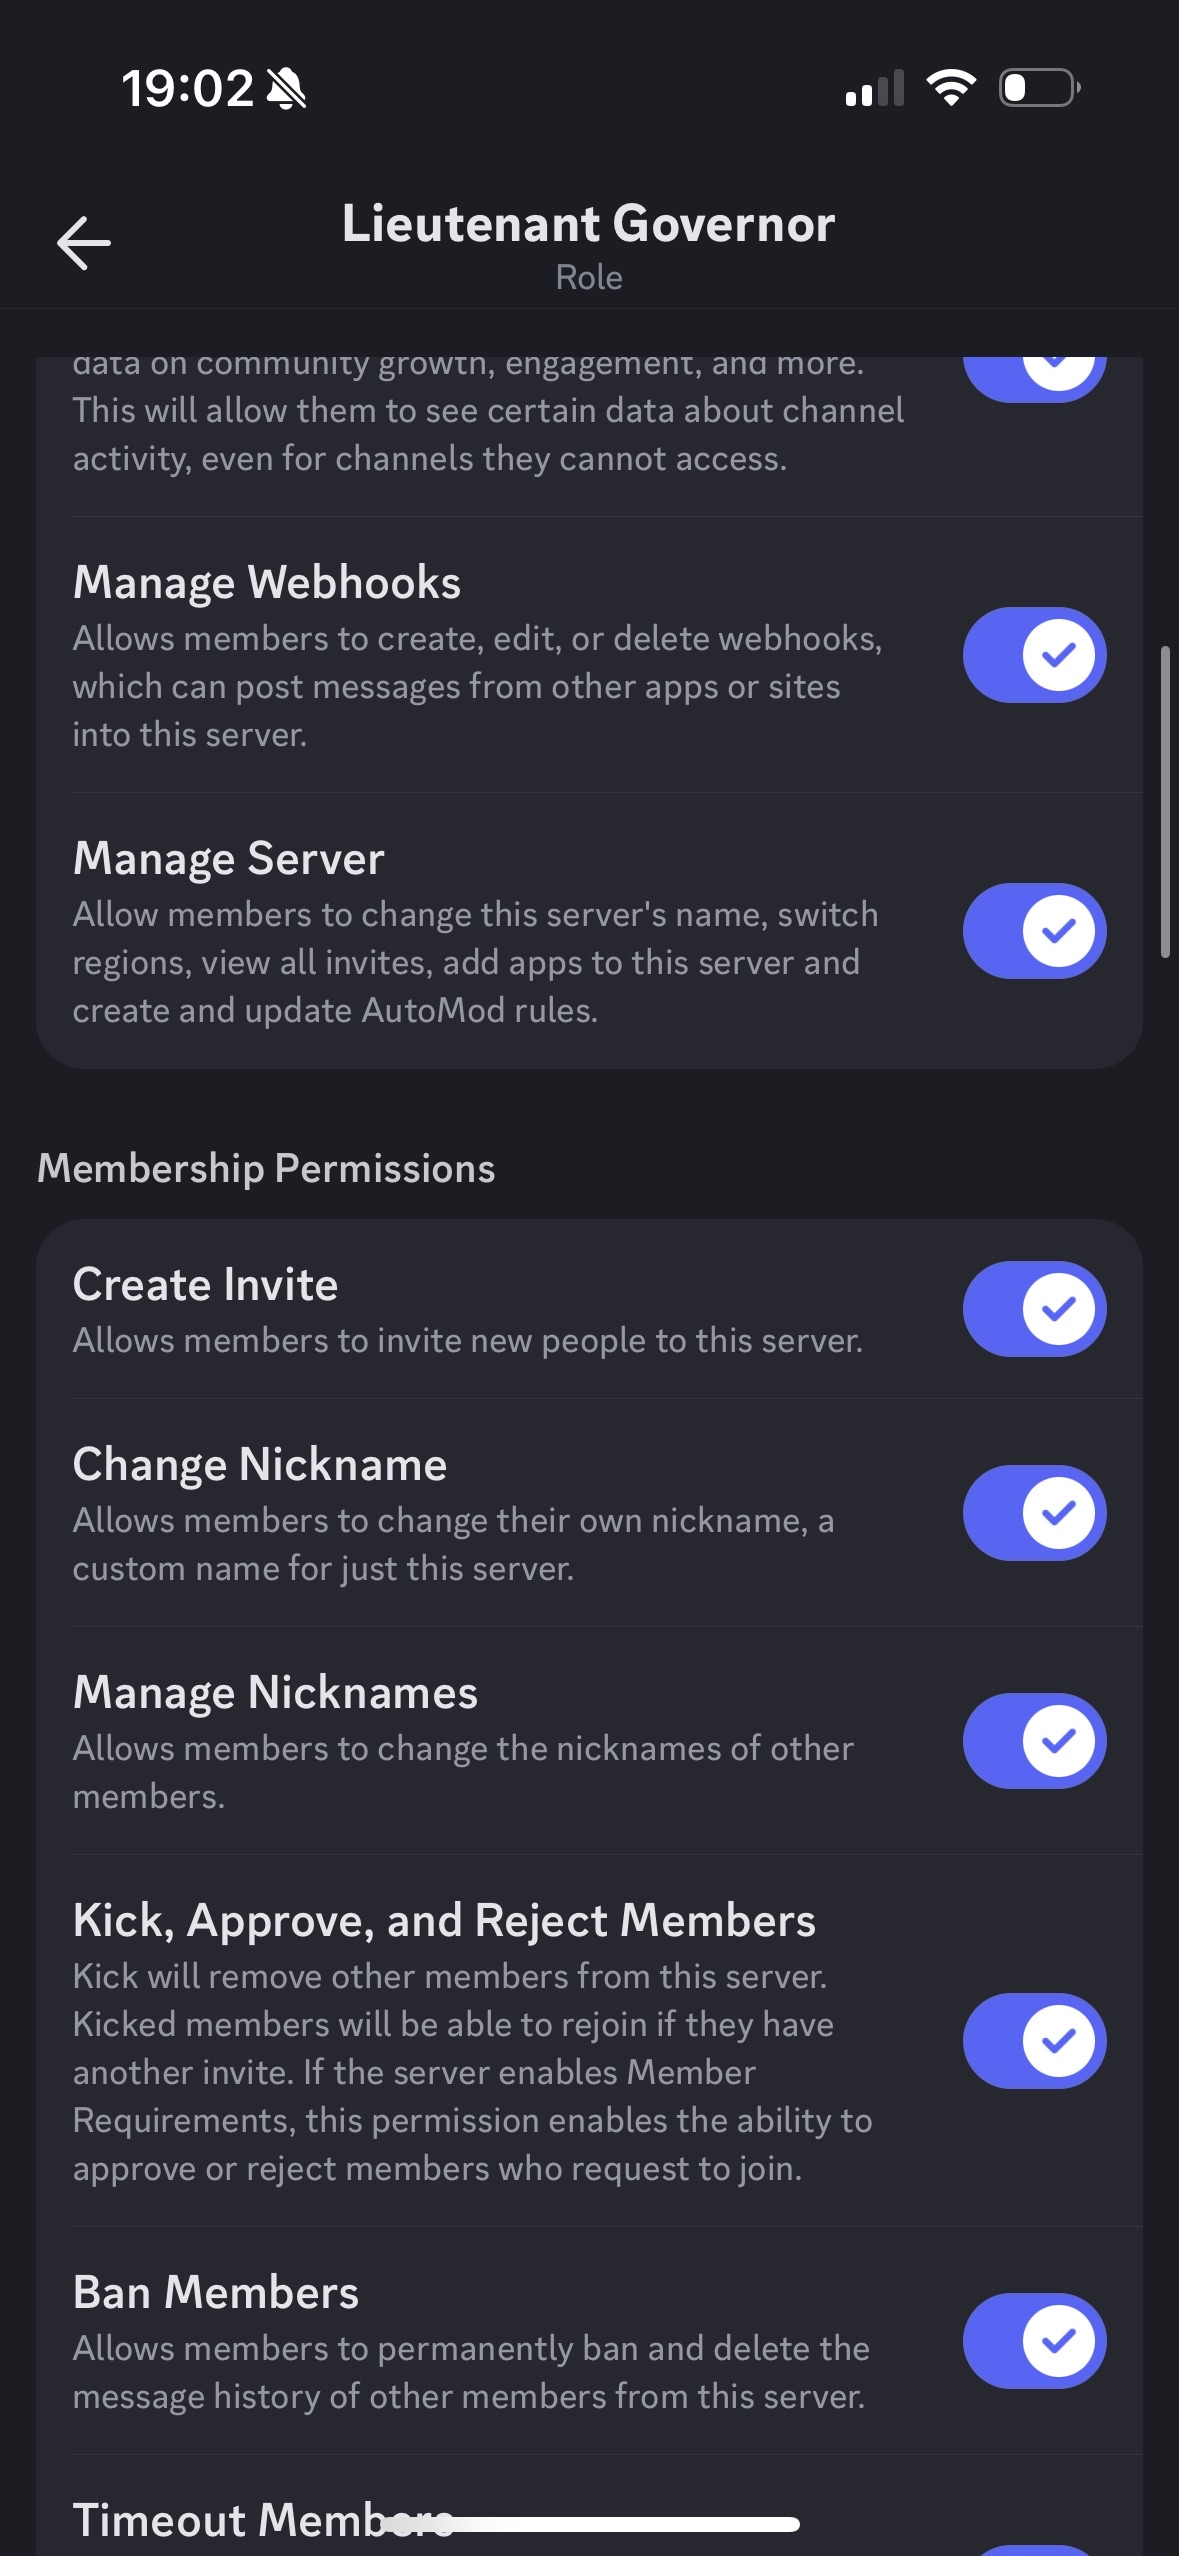Disable the Ban Members toggle

pyautogui.click(x=1034, y=2341)
